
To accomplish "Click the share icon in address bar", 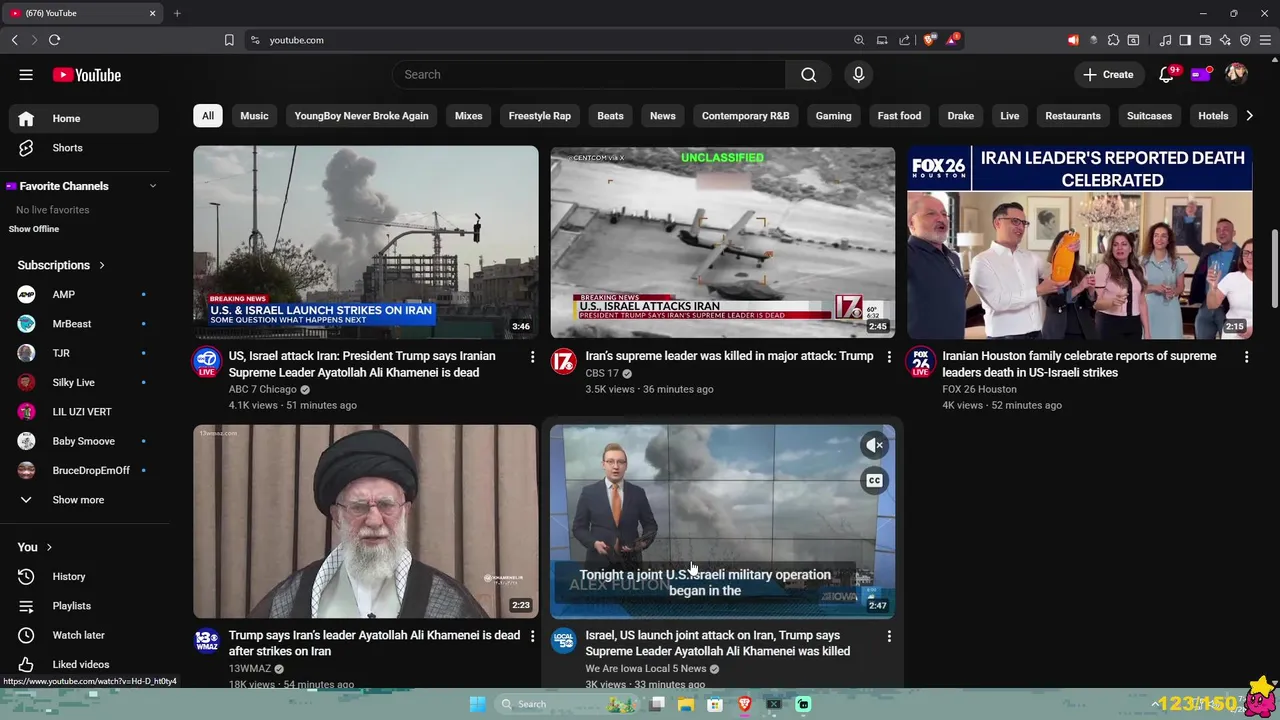I will click(x=905, y=40).
